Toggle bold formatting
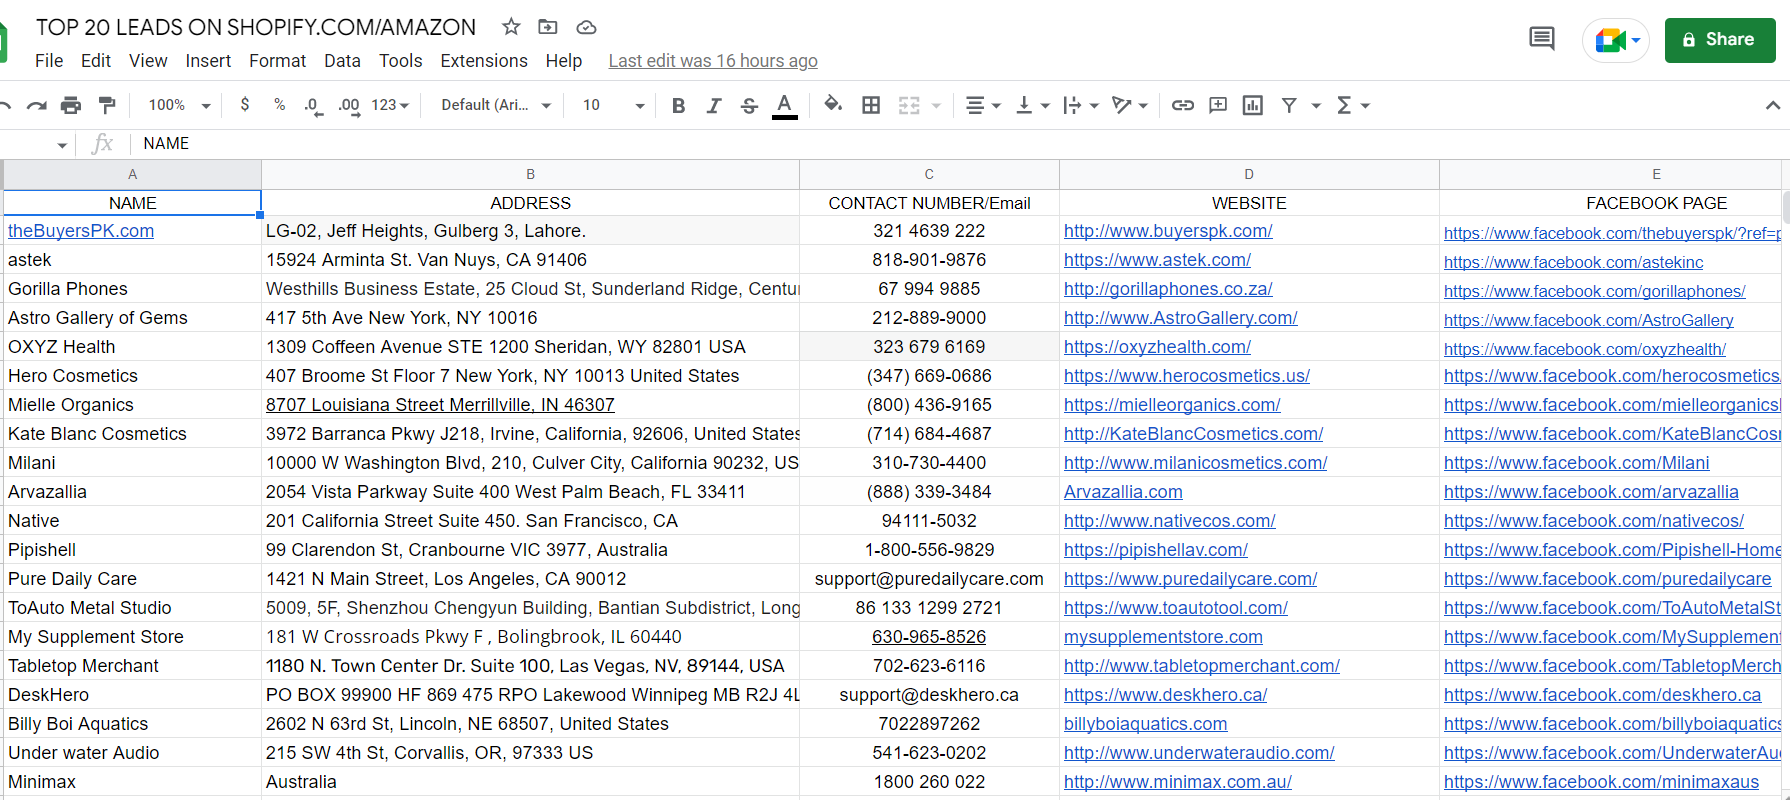Image resolution: width=1790 pixels, height=800 pixels. tap(679, 105)
